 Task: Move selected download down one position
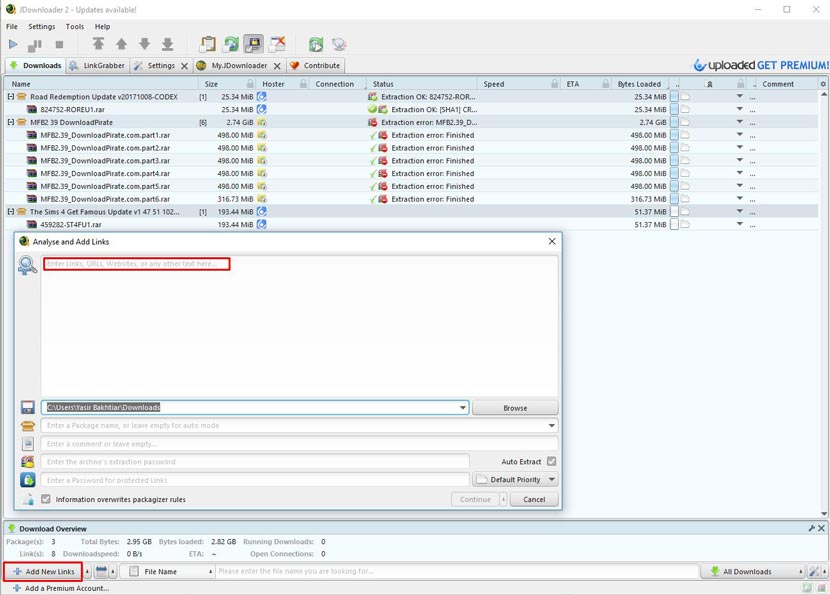tap(145, 44)
